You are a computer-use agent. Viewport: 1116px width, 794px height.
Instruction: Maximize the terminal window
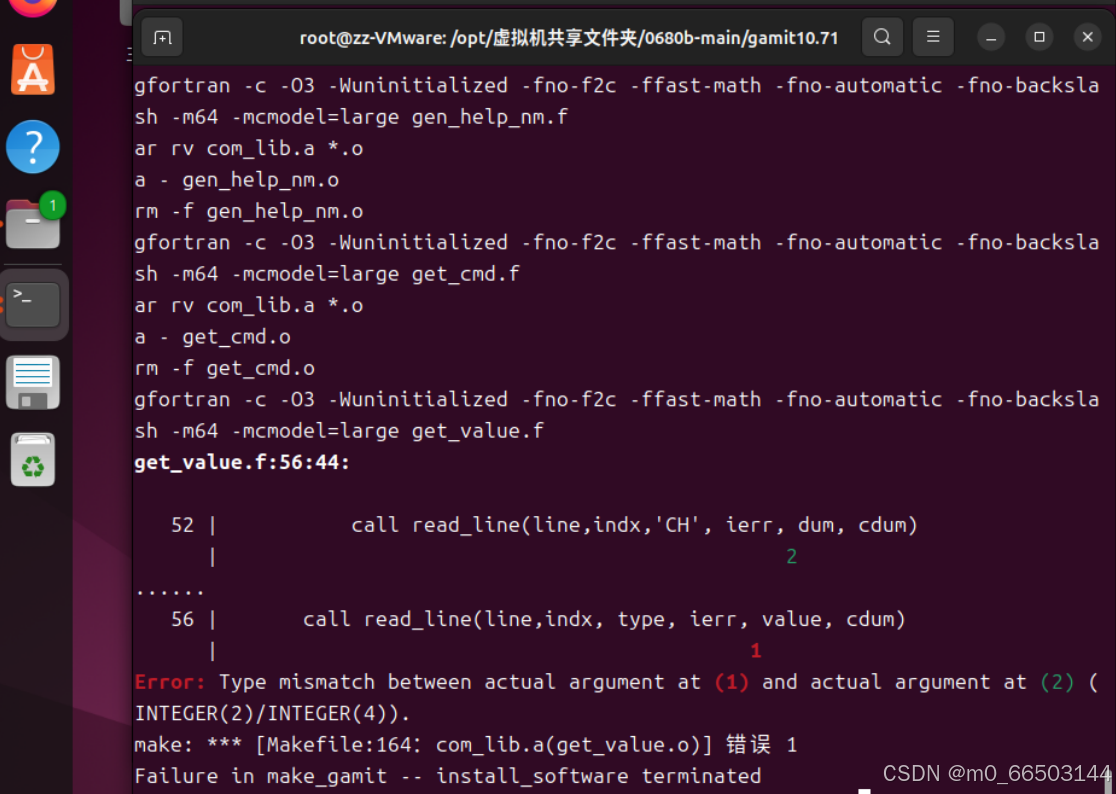(x=1039, y=37)
